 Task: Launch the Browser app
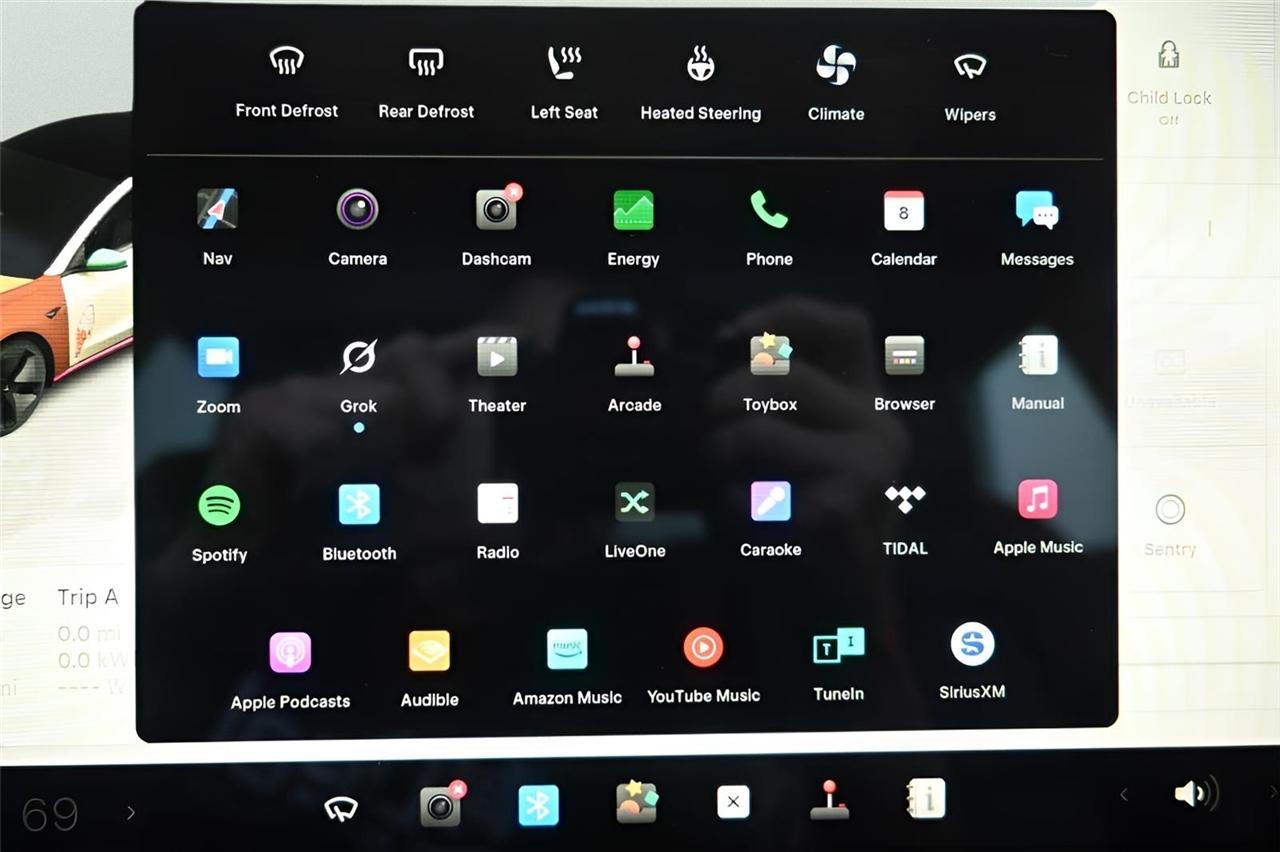tap(905, 355)
